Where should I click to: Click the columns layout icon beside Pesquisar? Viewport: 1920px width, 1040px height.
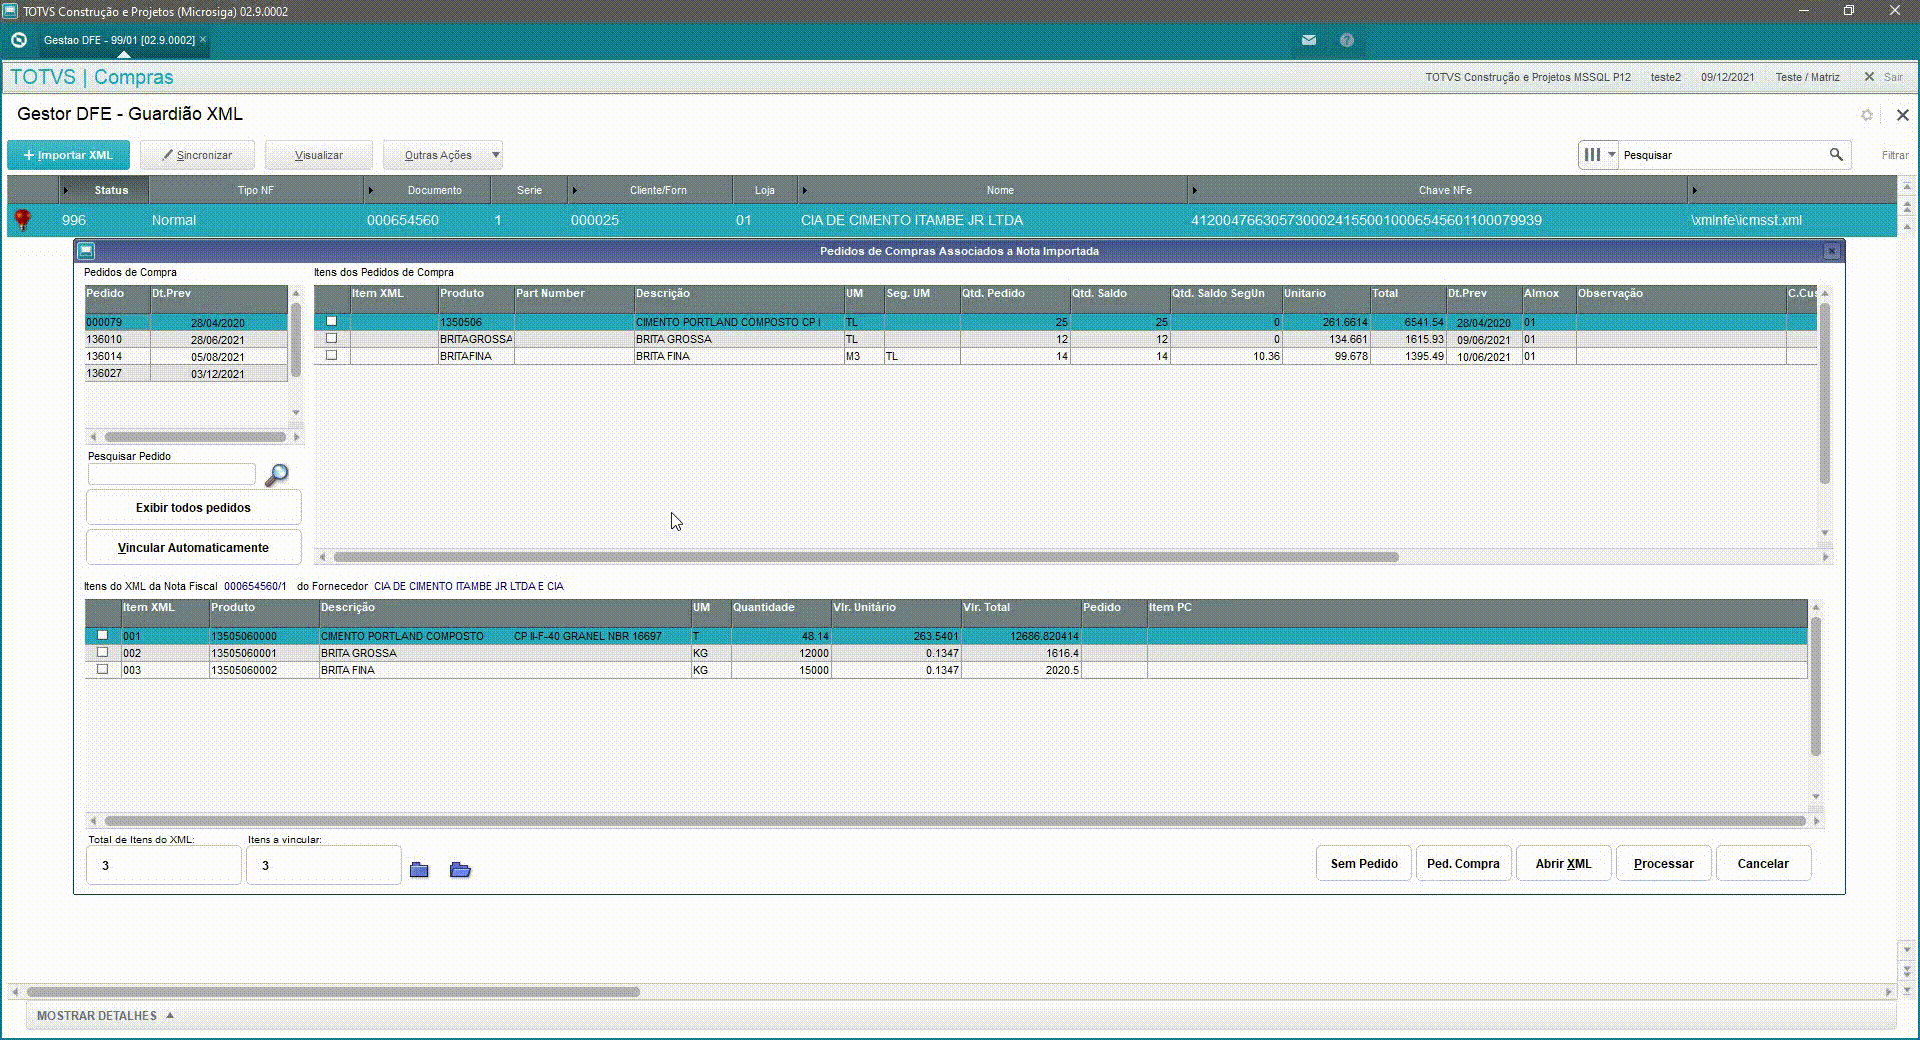pos(1592,155)
